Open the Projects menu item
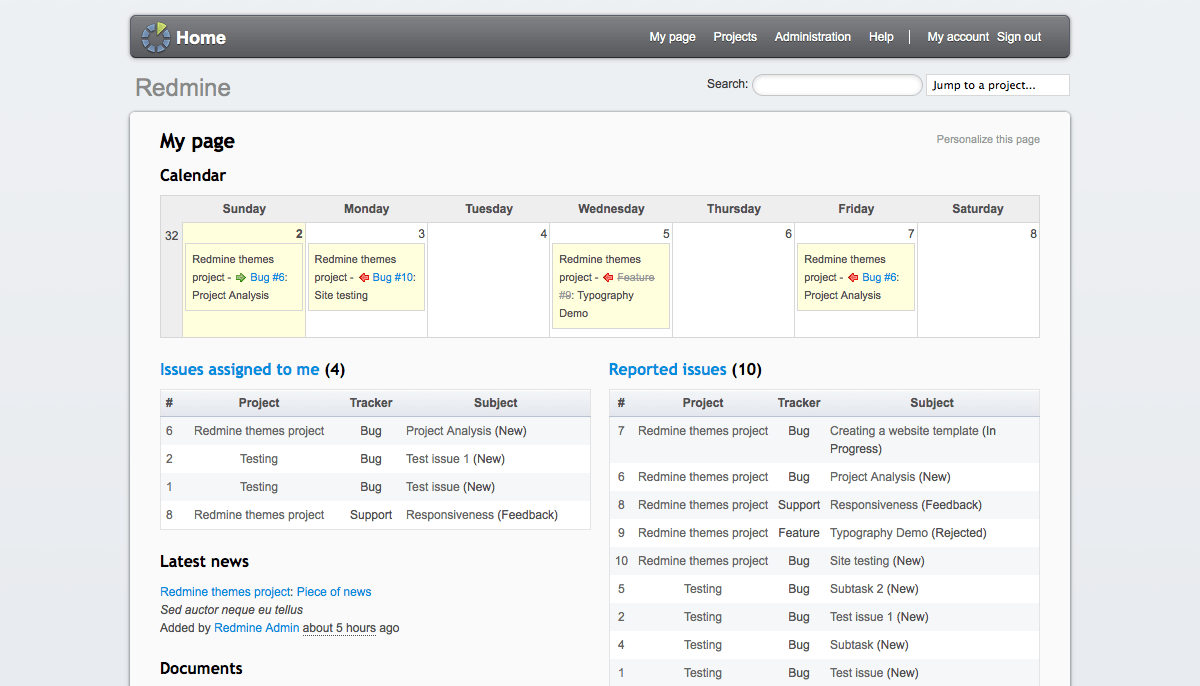 (735, 37)
